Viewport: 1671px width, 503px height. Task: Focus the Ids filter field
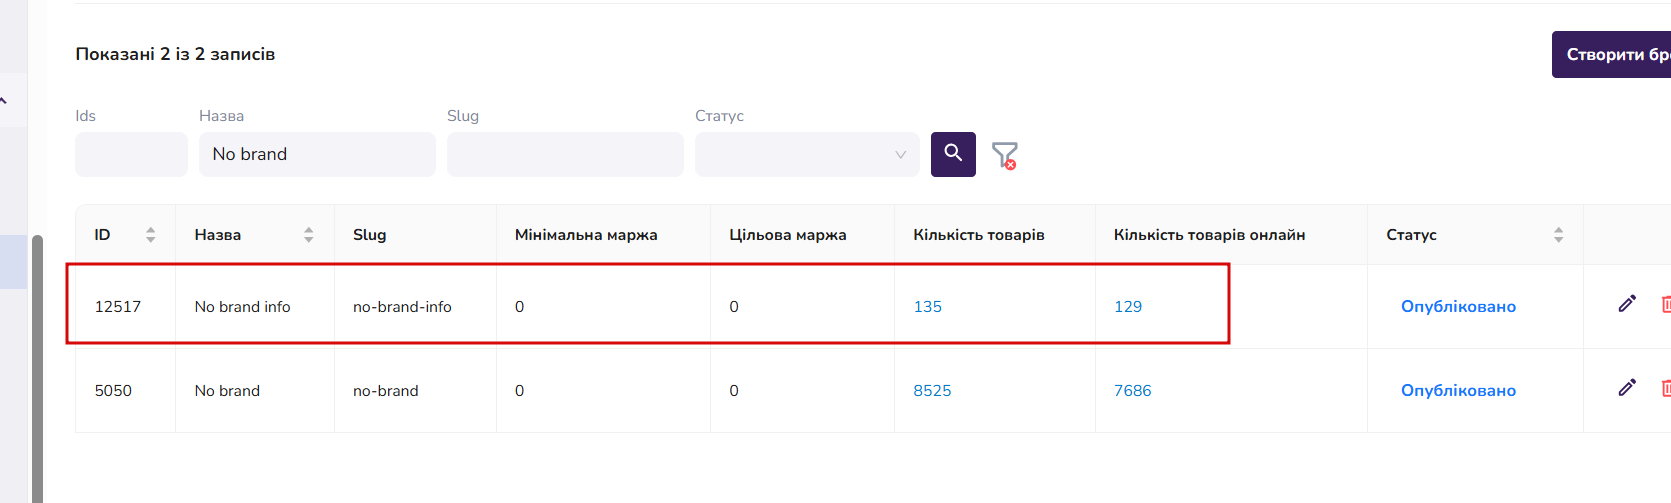point(131,154)
